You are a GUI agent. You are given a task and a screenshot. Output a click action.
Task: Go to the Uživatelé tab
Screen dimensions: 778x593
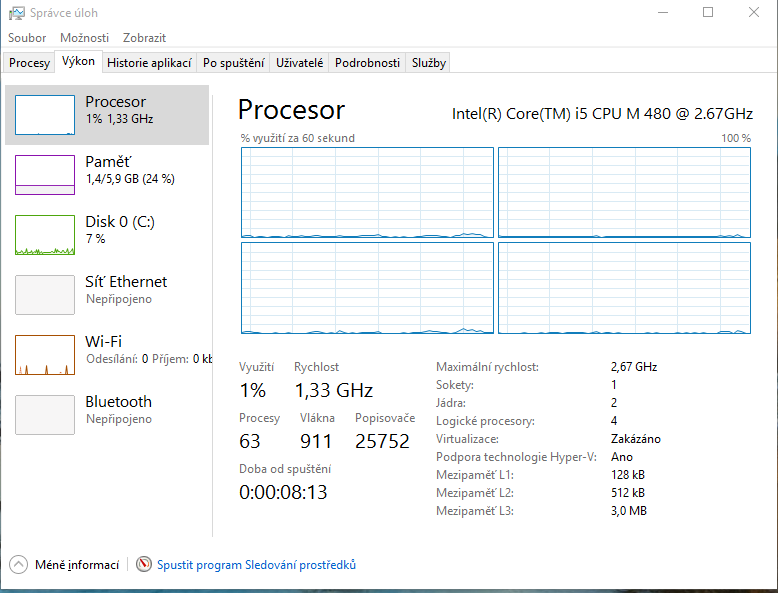coord(299,63)
